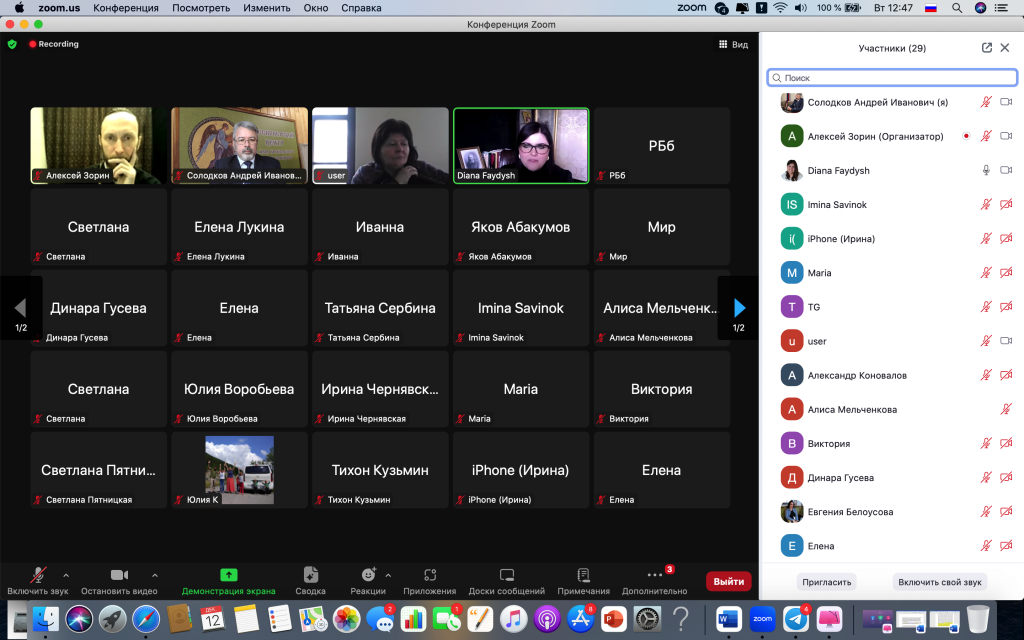
Task: Open the input language flag menu
Action: (931, 8)
